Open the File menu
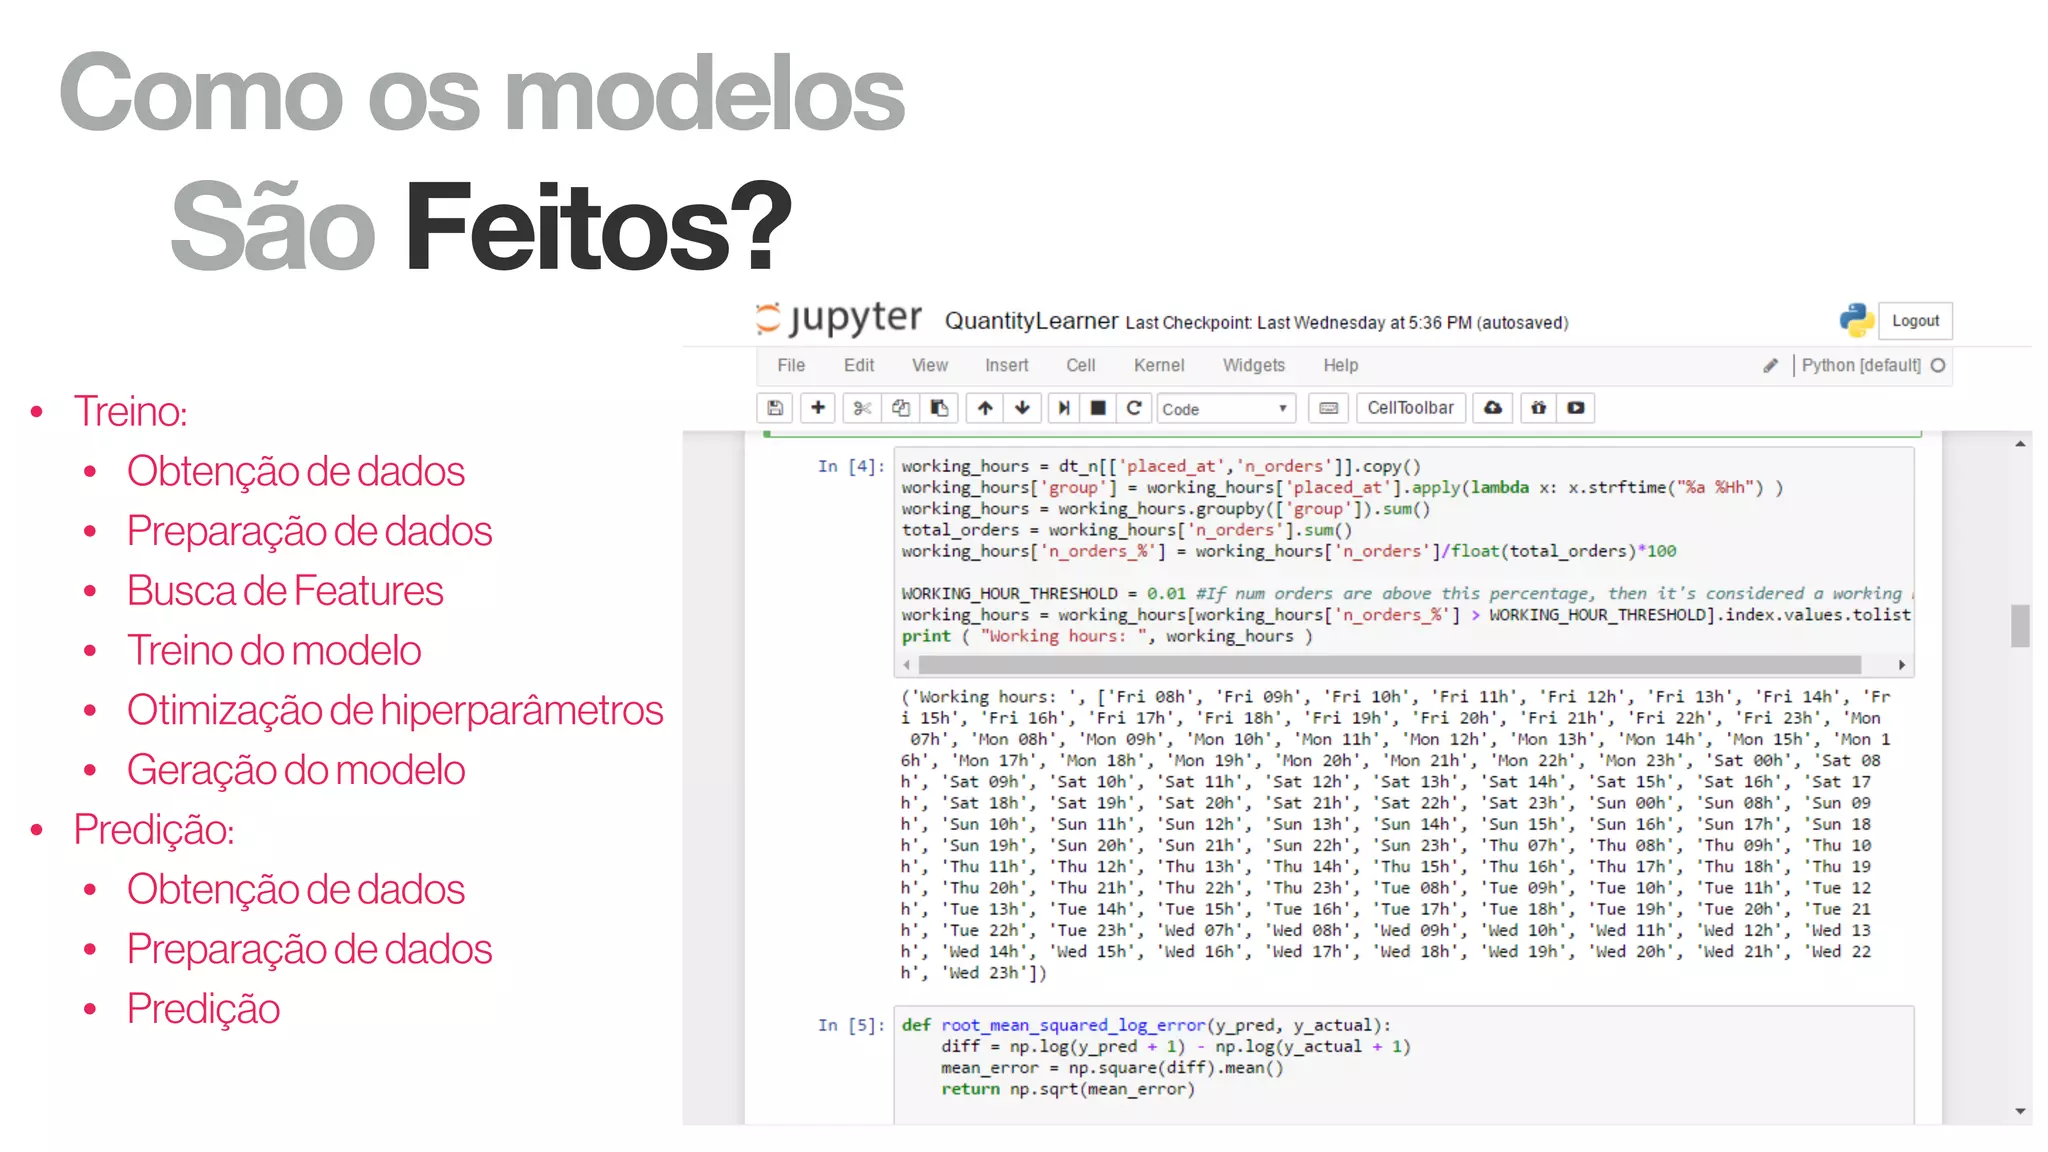The width and height of the screenshot is (2048, 1152). (x=791, y=366)
